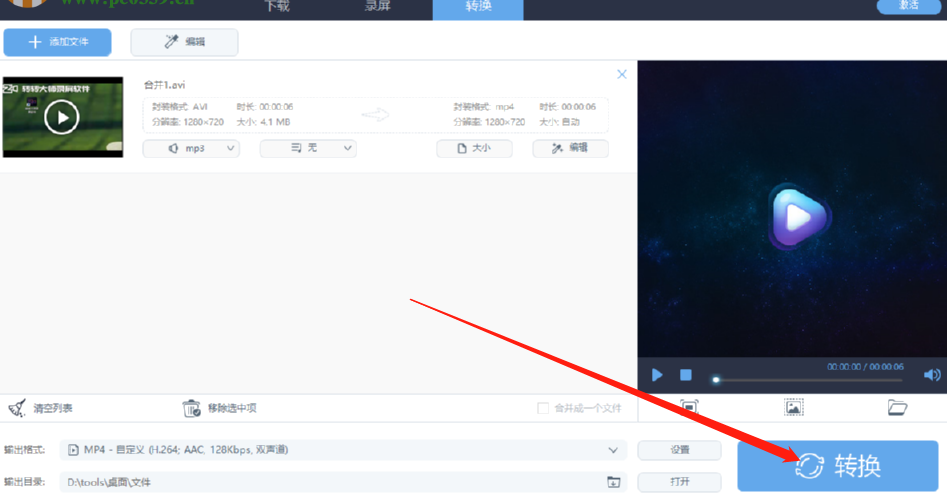The image size is (948, 497).
Task: Mute the preview volume speaker icon
Action: [x=932, y=375]
